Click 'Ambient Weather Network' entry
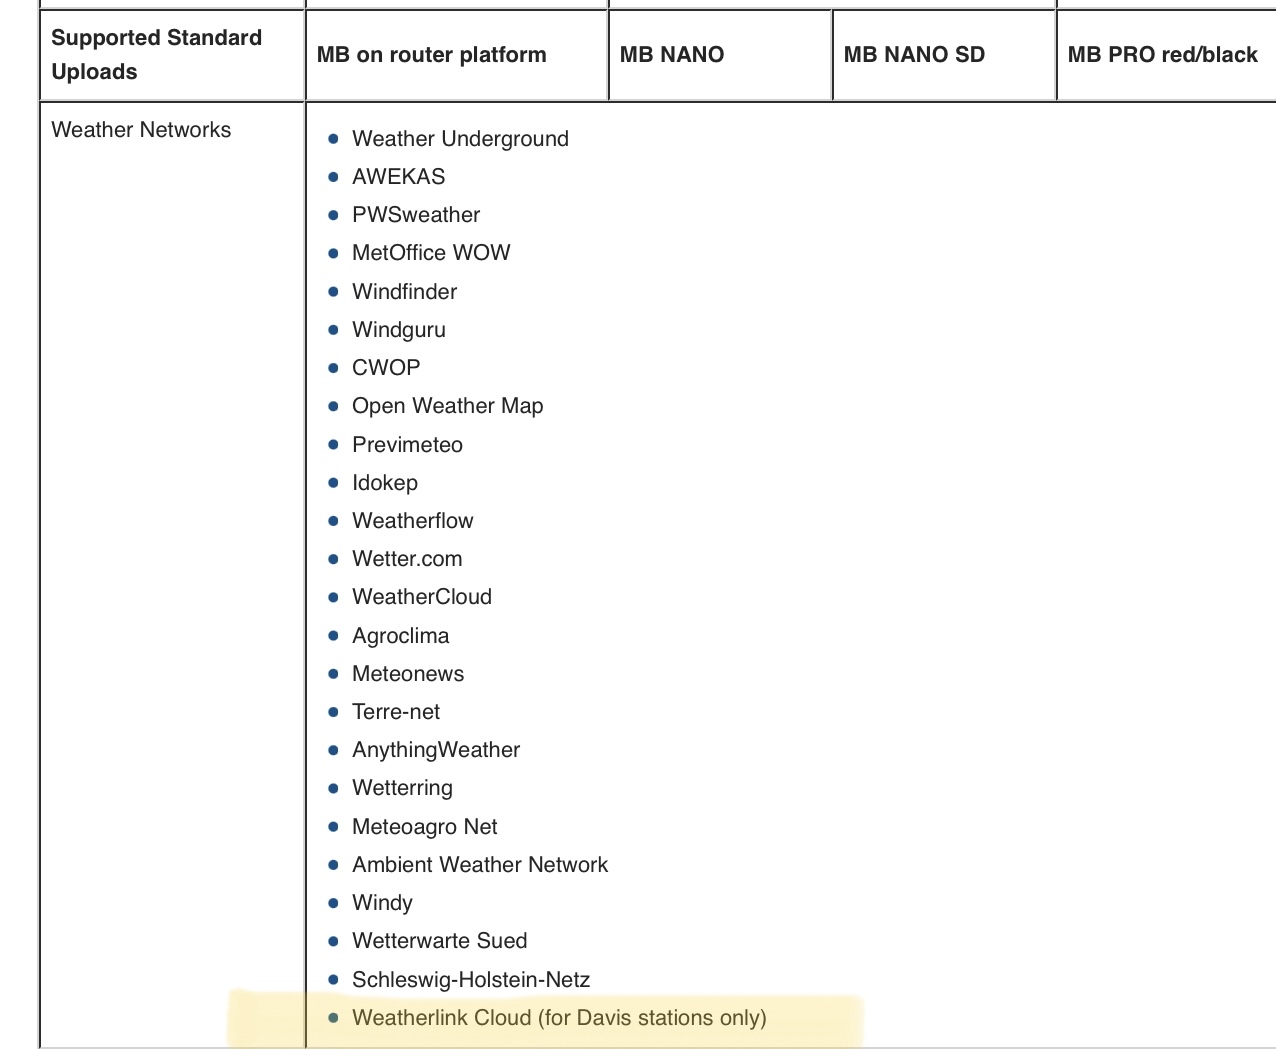The width and height of the screenshot is (1276, 1049). coord(480,865)
